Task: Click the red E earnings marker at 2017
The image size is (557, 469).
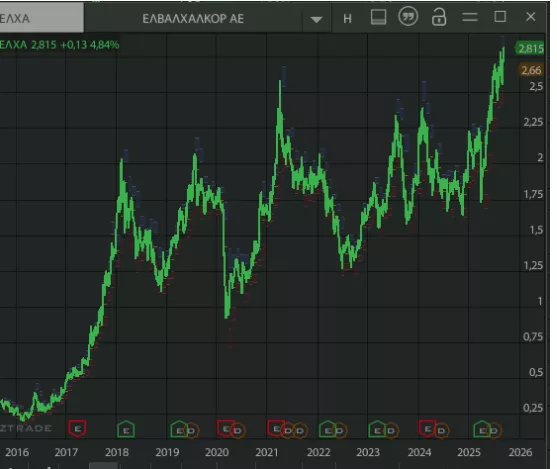Action: (x=77, y=428)
